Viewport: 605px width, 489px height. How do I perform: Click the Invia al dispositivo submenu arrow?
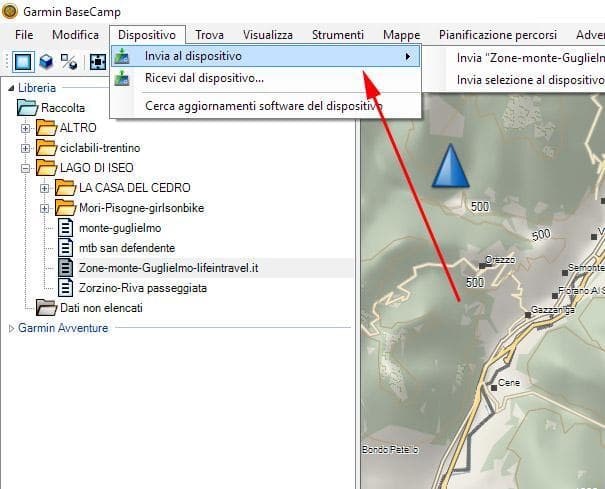[408, 57]
